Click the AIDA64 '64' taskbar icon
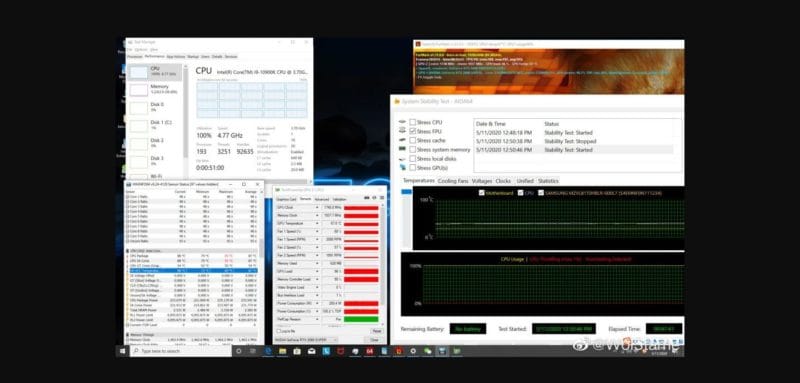800x383 pixels. (x=370, y=351)
